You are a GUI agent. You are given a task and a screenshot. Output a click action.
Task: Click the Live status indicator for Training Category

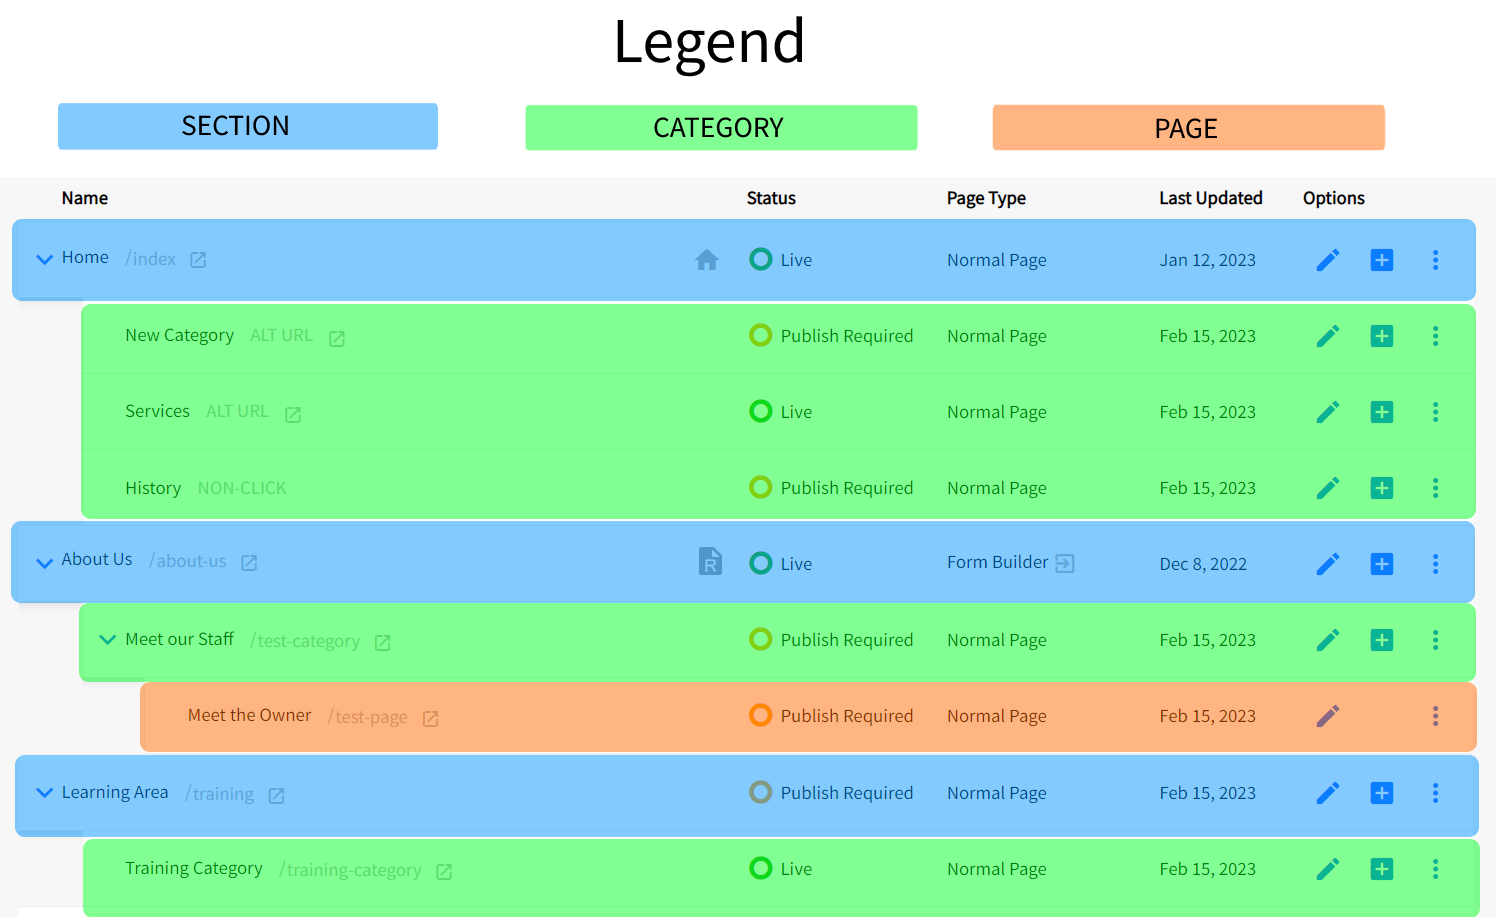(760, 869)
